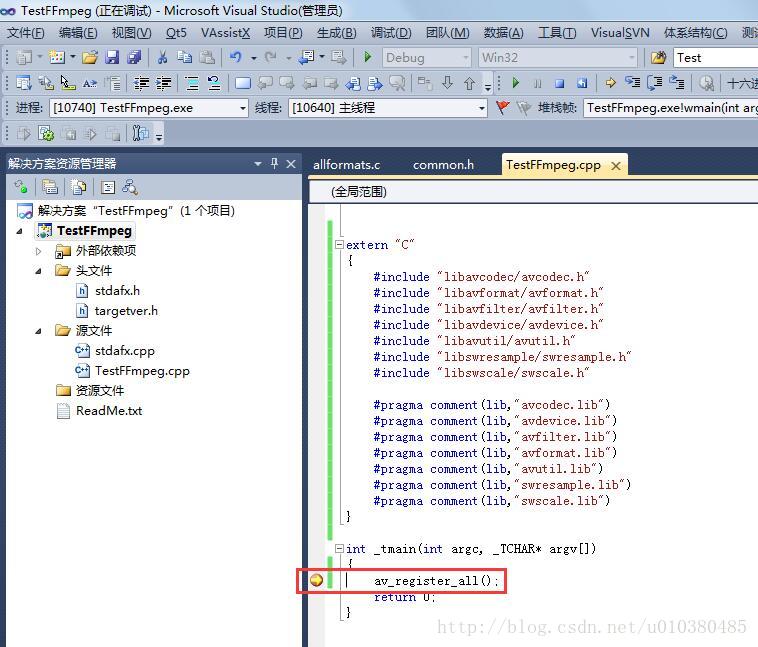Click the Comment Selection icon
Image resolution: width=758 pixels, height=647 pixels.
[192, 83]
